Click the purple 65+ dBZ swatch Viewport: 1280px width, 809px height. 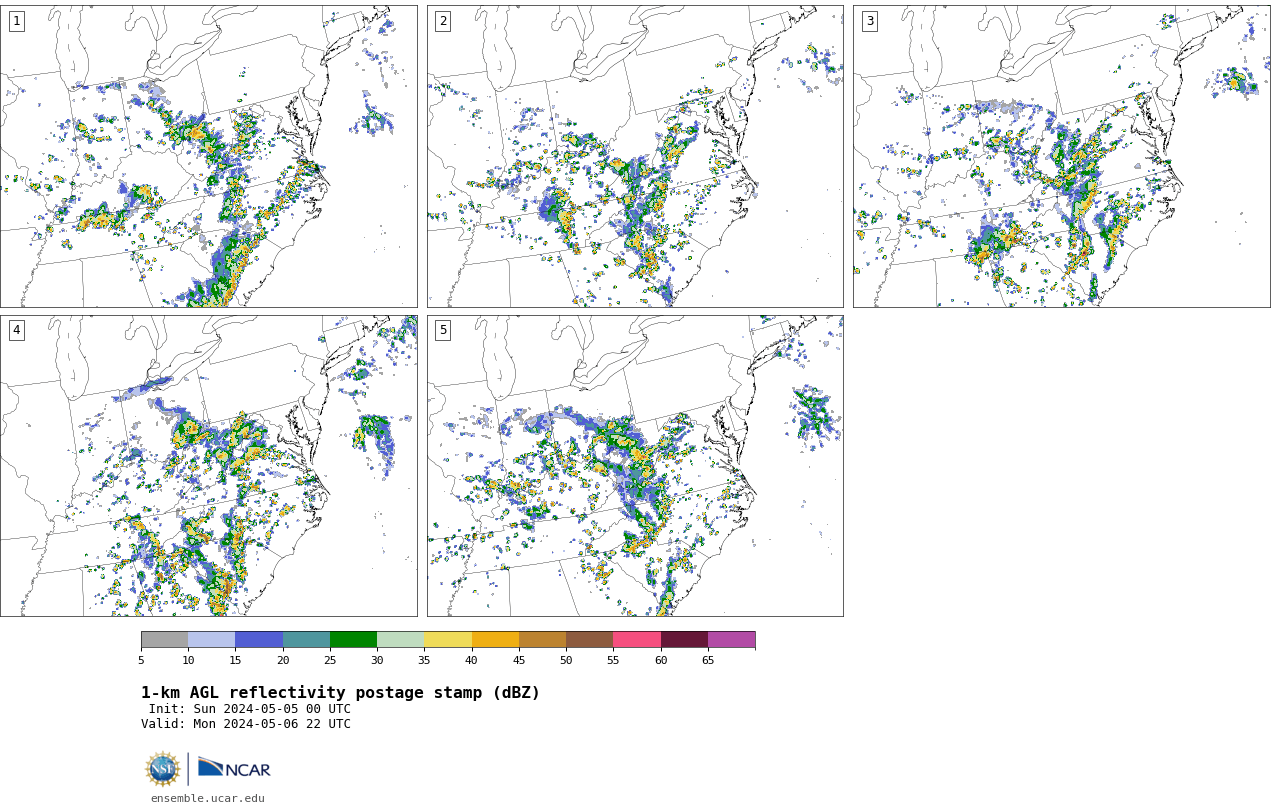(x=731, y=640)
